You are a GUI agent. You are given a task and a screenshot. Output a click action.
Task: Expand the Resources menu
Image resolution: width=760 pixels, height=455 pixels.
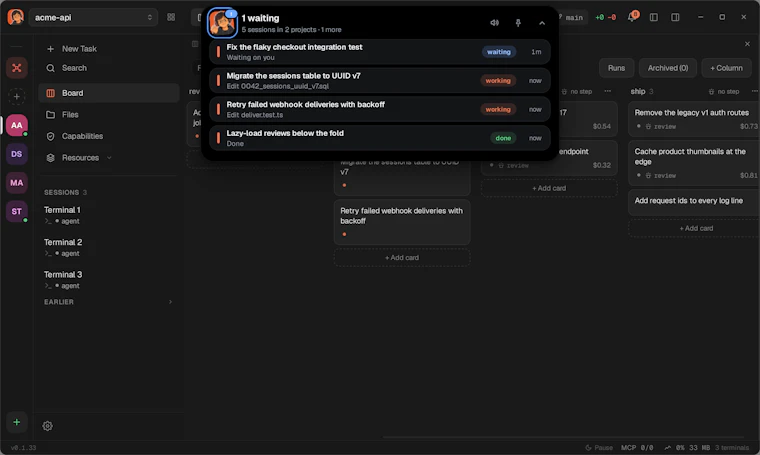pyautogui.click(x=109, y=158)
